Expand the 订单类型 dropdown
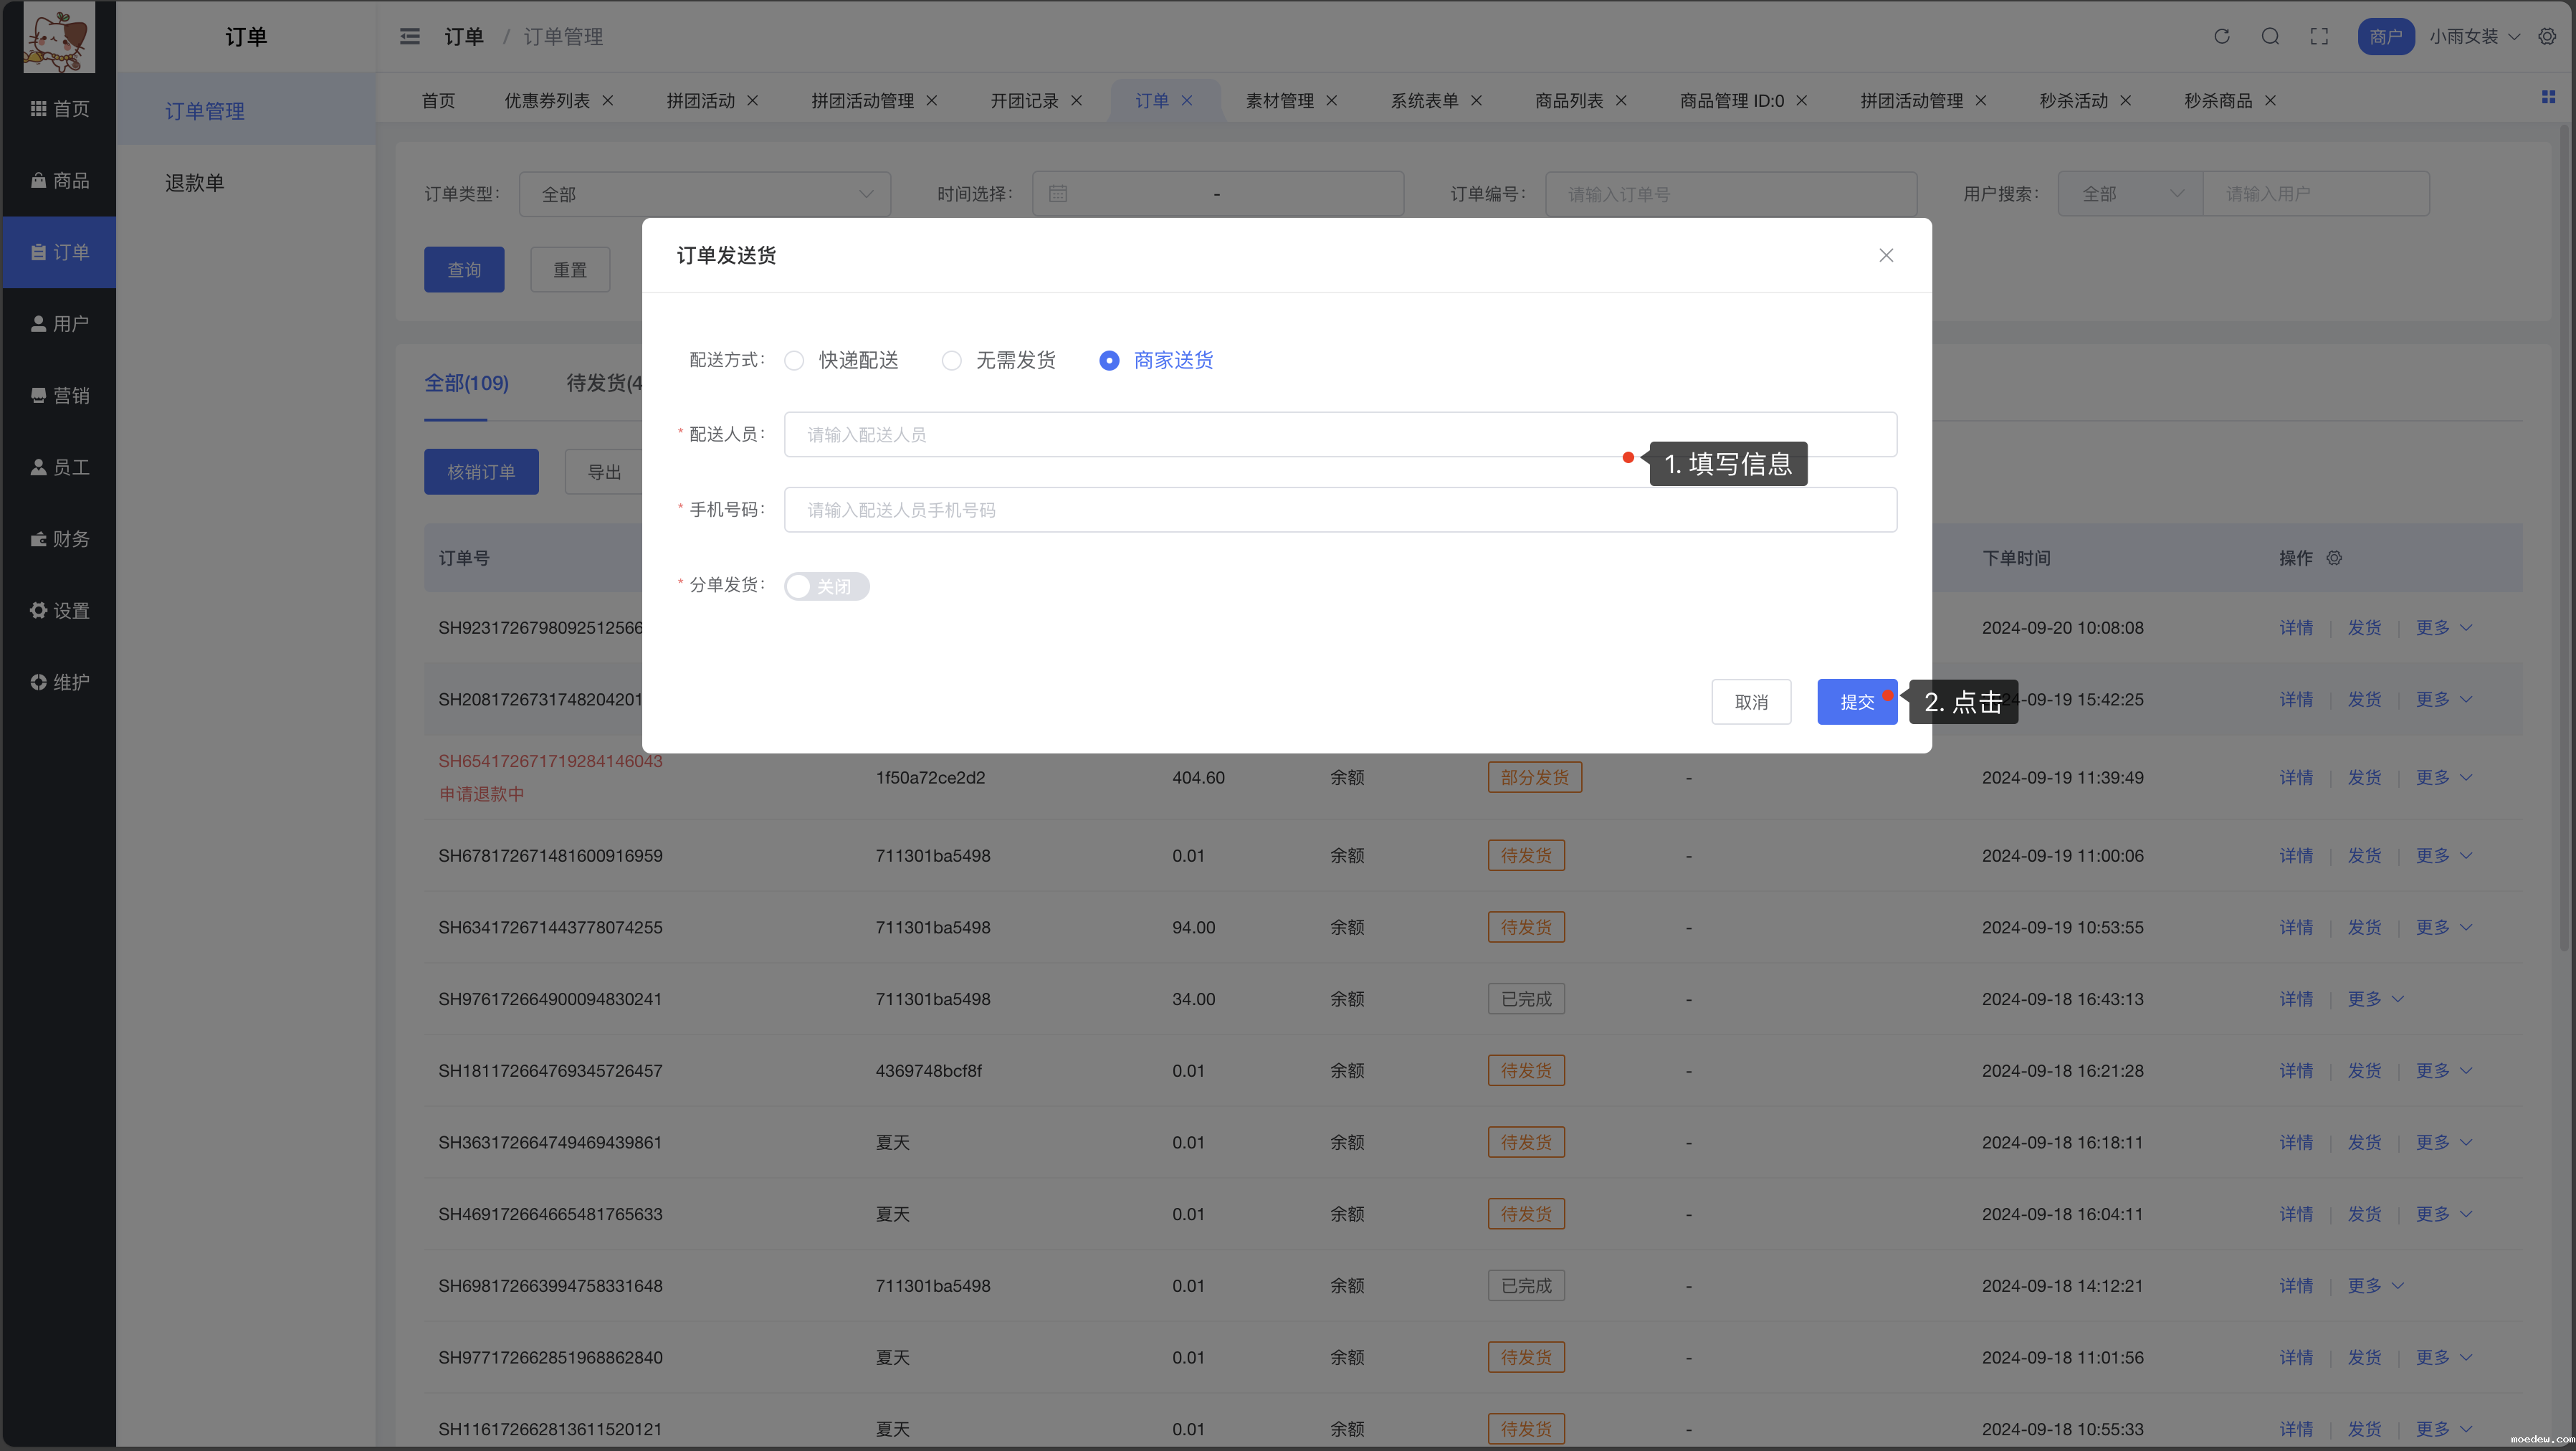The height and width of the screenshot is (1451, 2576). (x=704, y=194)
